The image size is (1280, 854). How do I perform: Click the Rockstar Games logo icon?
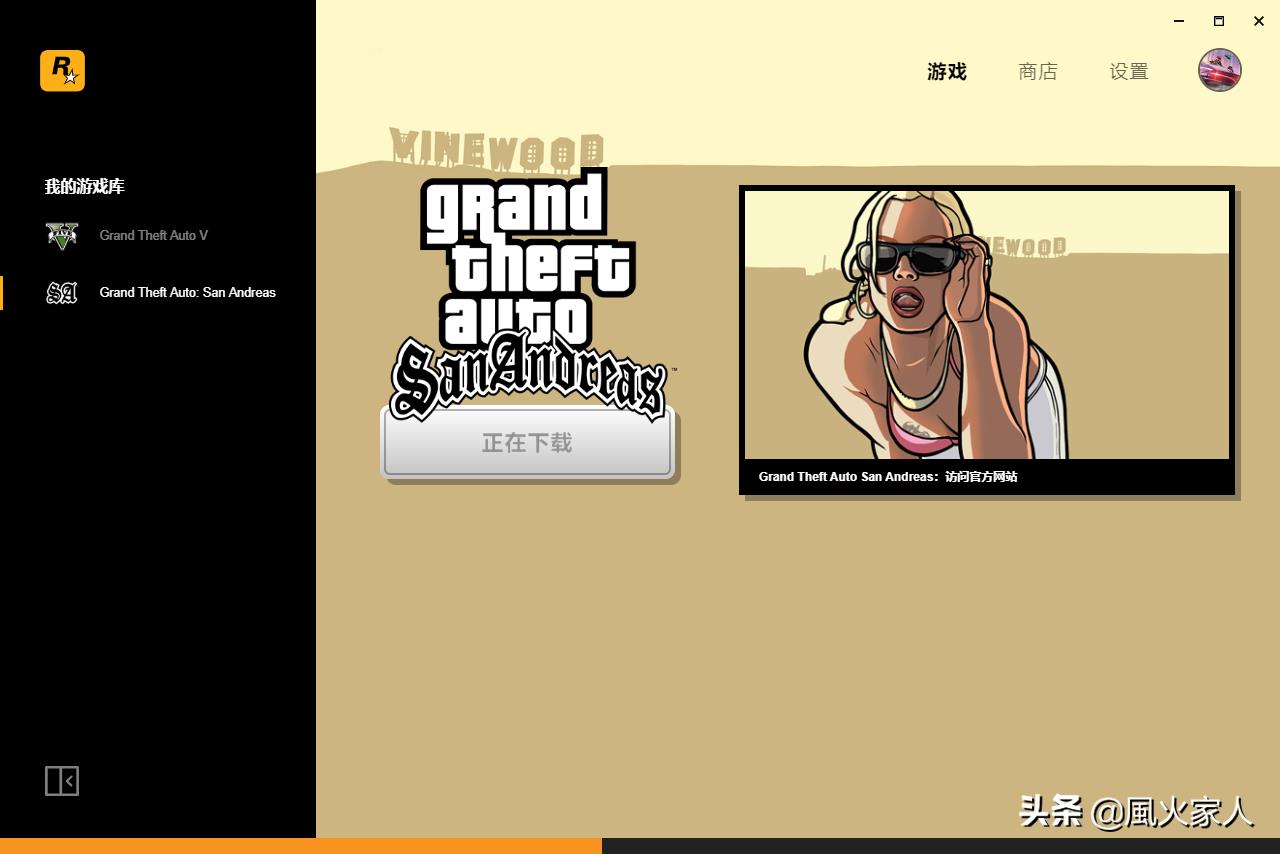[x=62, y=71]
